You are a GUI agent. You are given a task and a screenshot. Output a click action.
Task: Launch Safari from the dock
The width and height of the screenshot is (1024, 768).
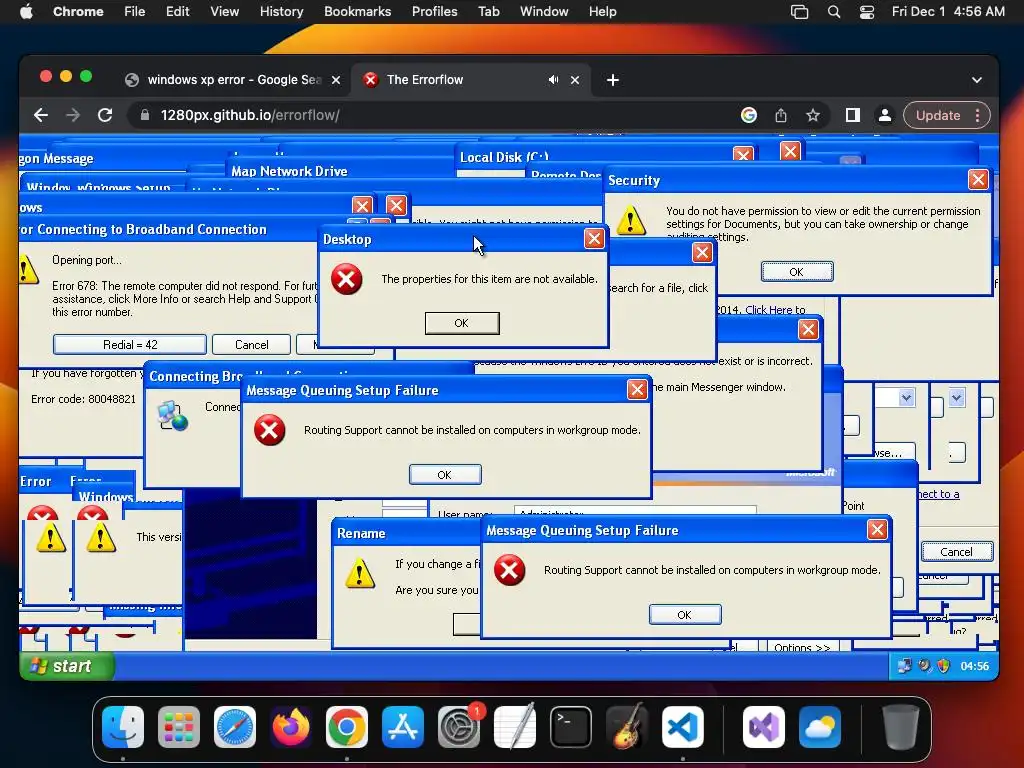[x=235, y=727]
